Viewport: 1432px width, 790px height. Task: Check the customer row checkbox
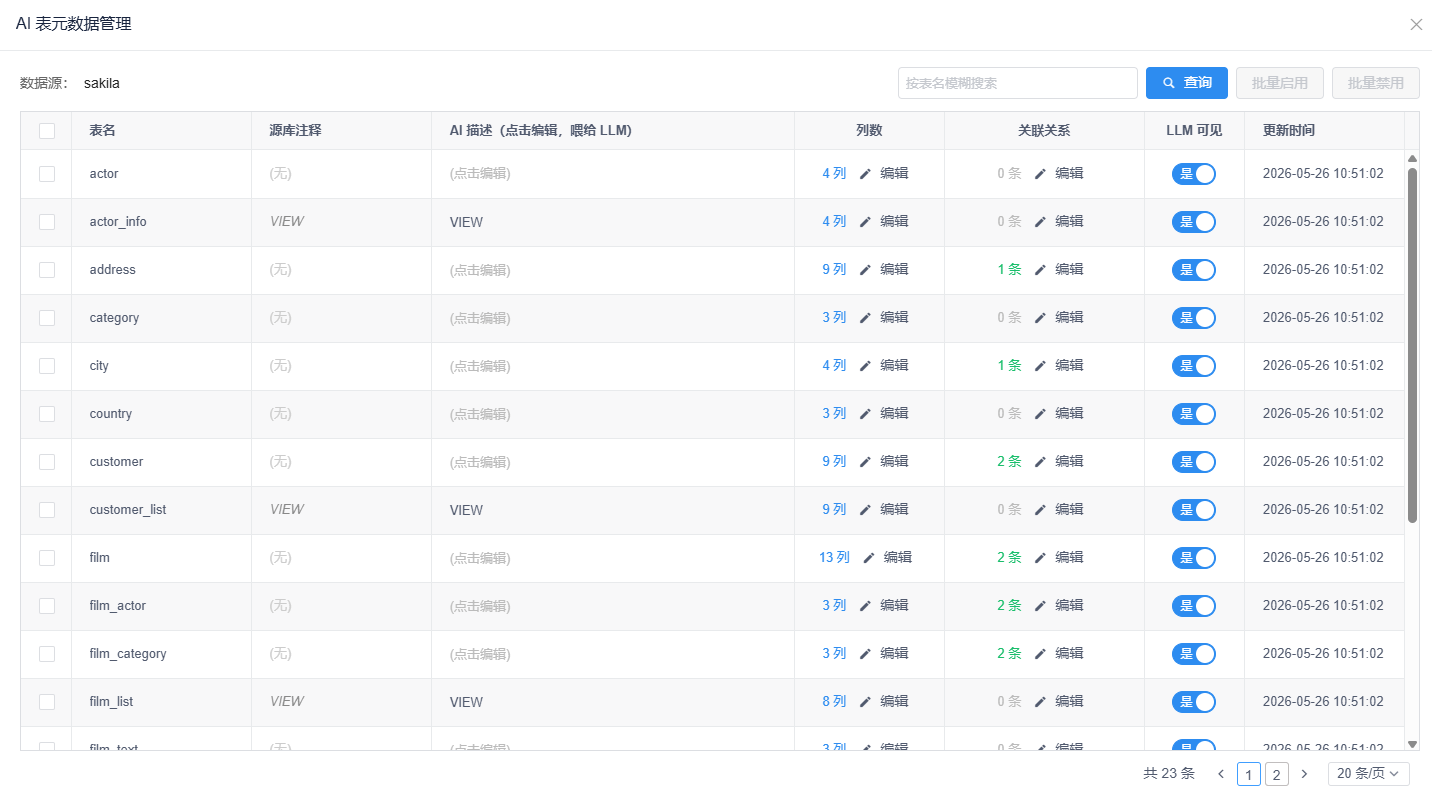pyautogui.click(x=47, y=462)
